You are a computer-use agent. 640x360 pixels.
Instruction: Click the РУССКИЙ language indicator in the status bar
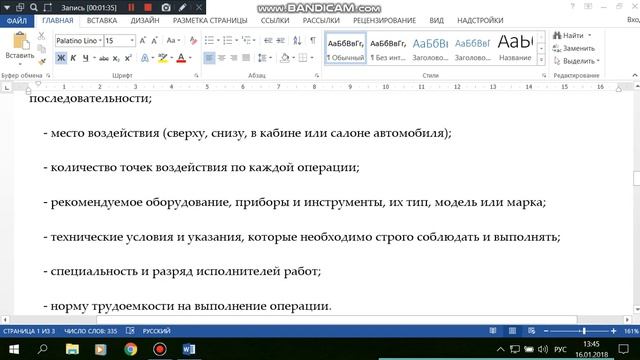(157, 331)
